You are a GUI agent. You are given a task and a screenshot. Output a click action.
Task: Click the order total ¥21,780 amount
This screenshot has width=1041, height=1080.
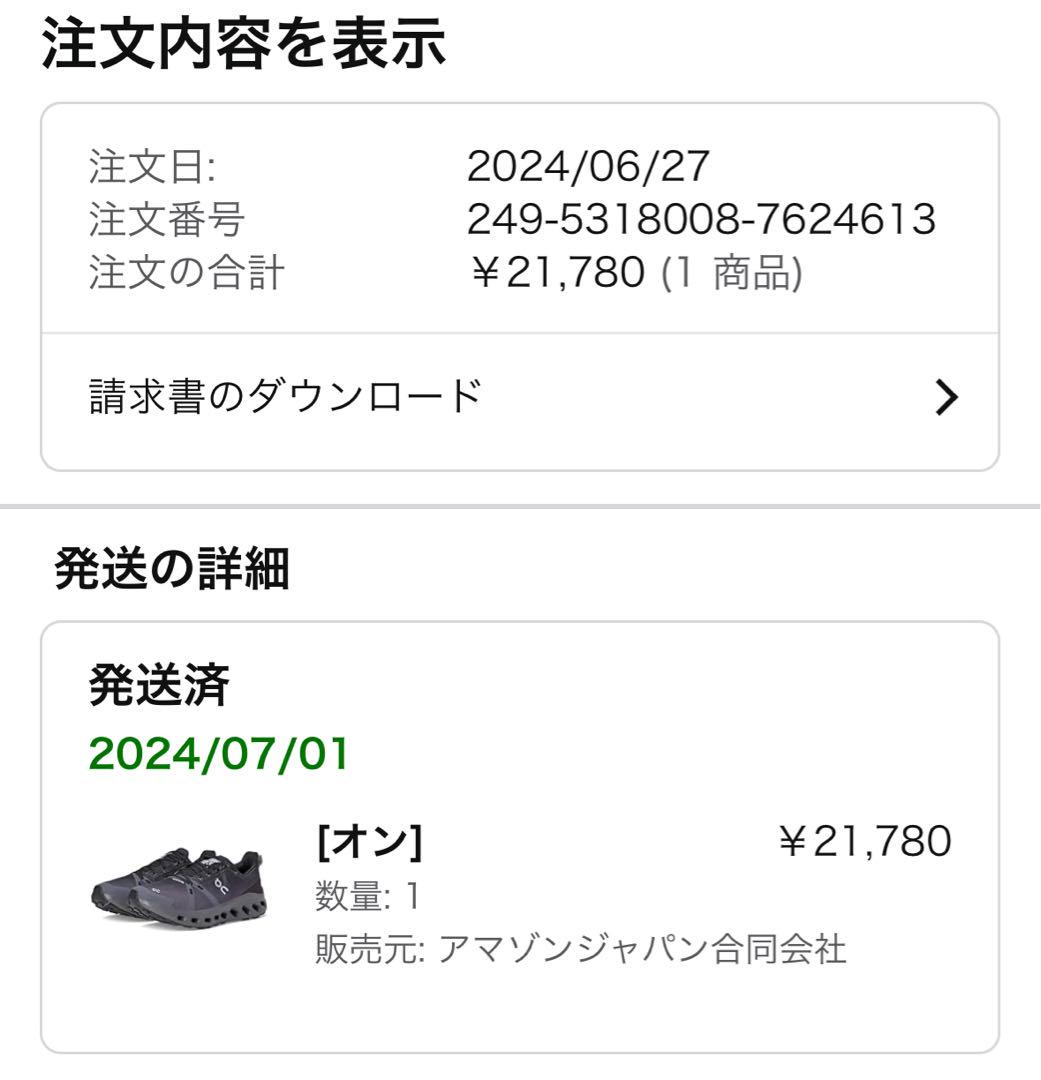[x=557, y=272]
